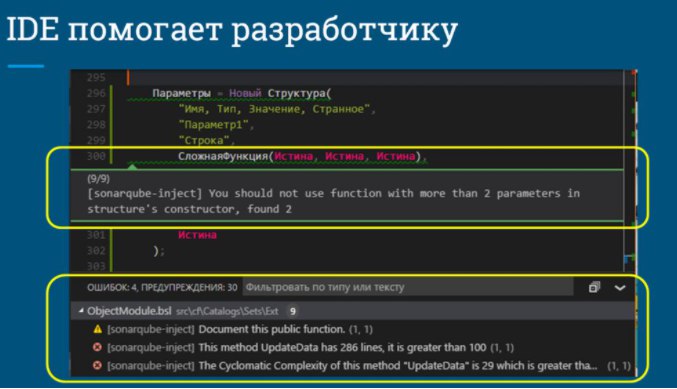677x389 pixels.
Task: Collapse the ObjectModule.bsl problems group
Action: (x=81, y=310)
